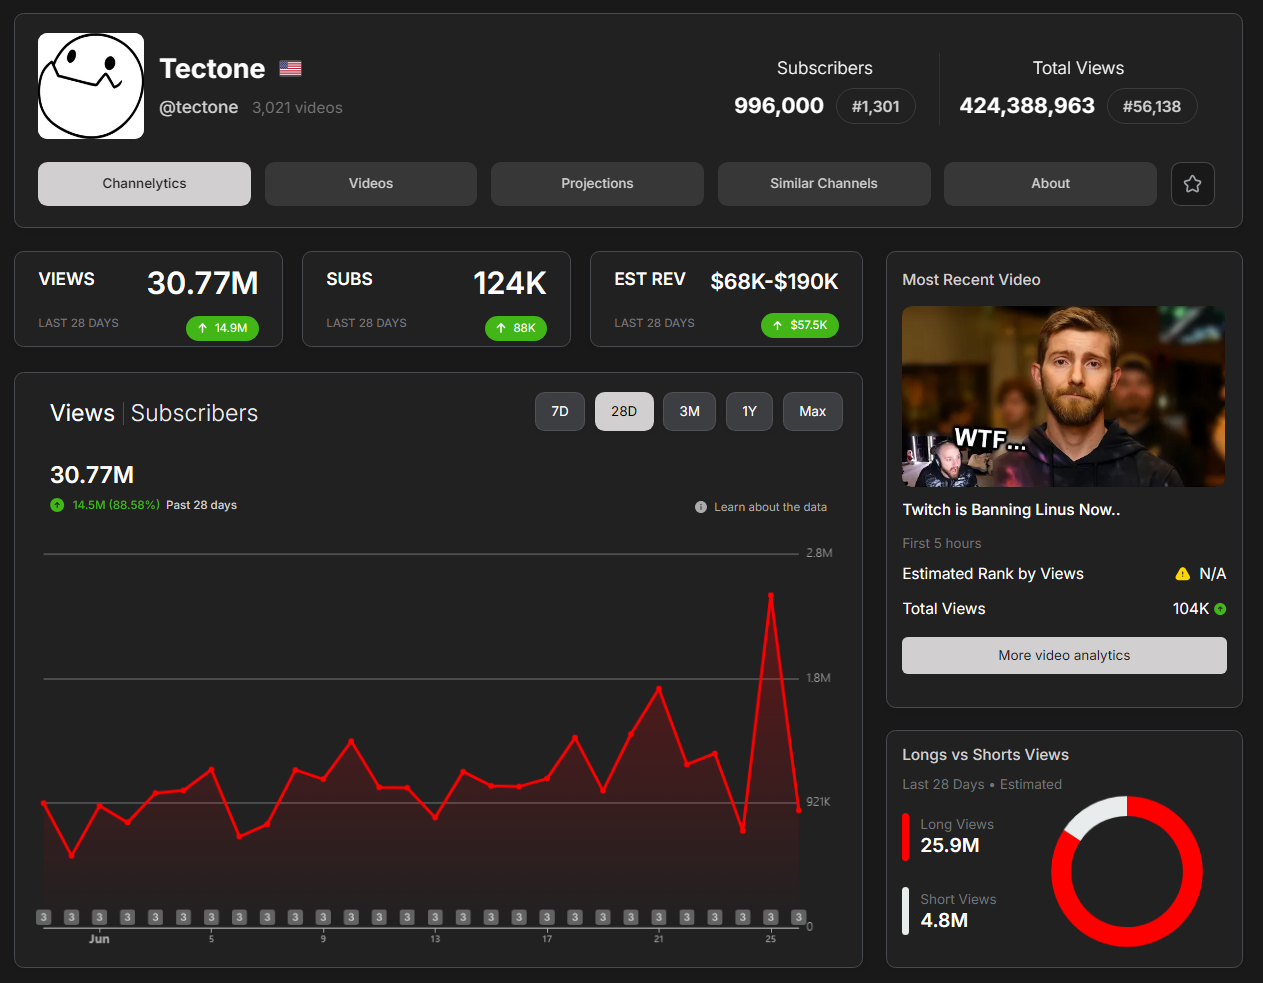Image resolution: width=1263 pixels, height=983 pixels.
Task: Open More video analytics
Action: [x=1064, y=656]
